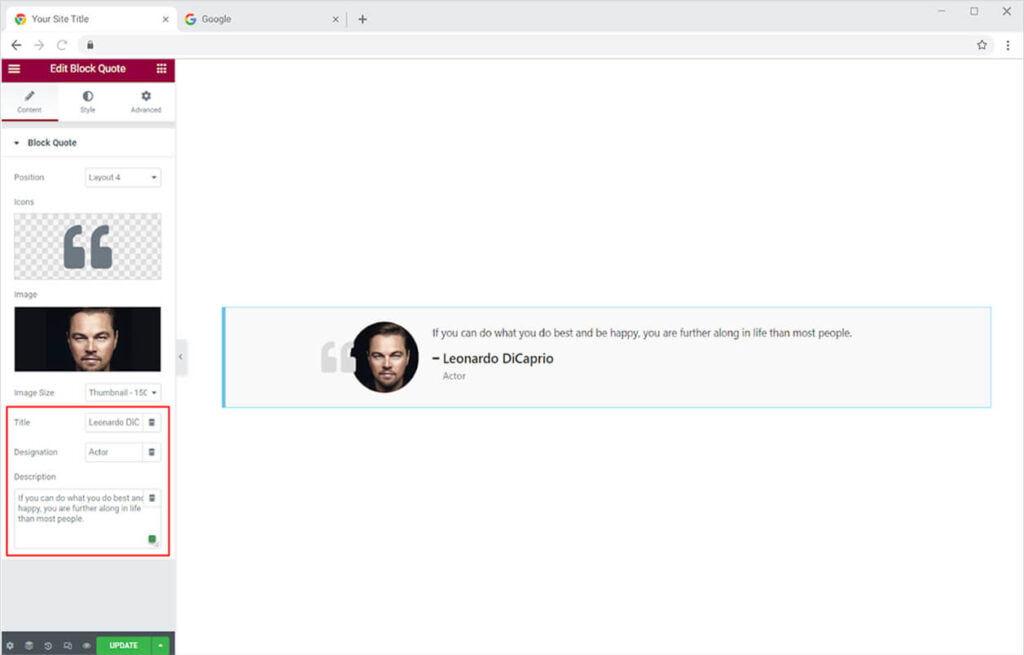The width and height of the screenshot is (1024, 655).
Task: Open page settings gear in bottom bar
Action: point(10,645)
